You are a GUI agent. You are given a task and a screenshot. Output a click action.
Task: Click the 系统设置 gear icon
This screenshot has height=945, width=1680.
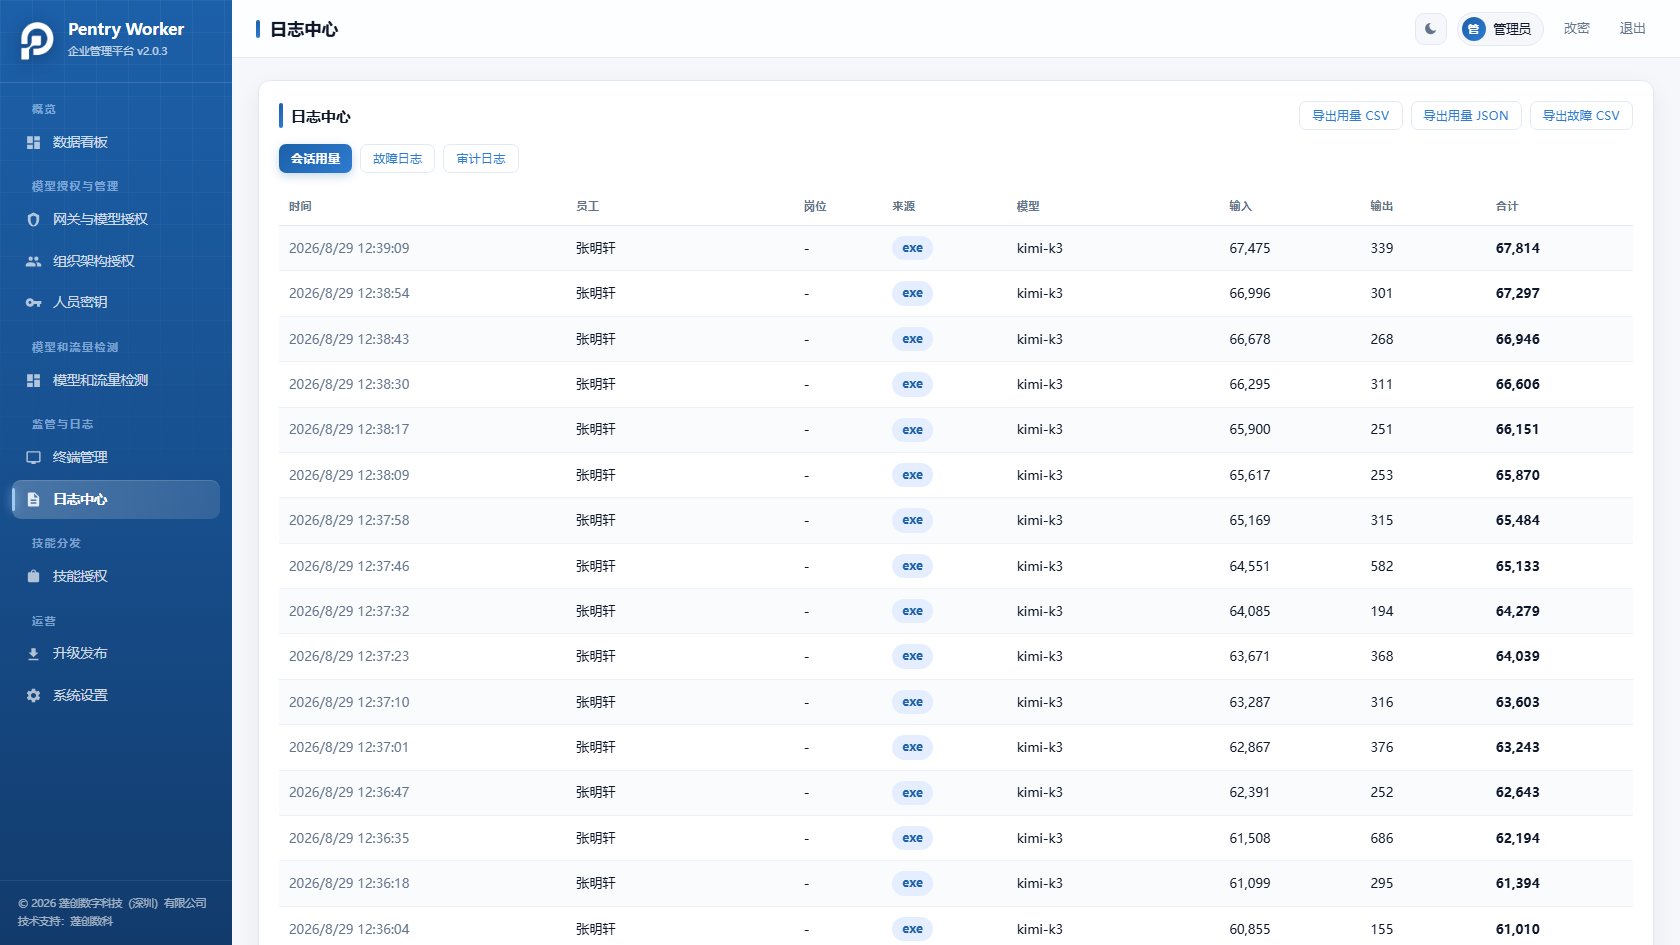point(33,695)
